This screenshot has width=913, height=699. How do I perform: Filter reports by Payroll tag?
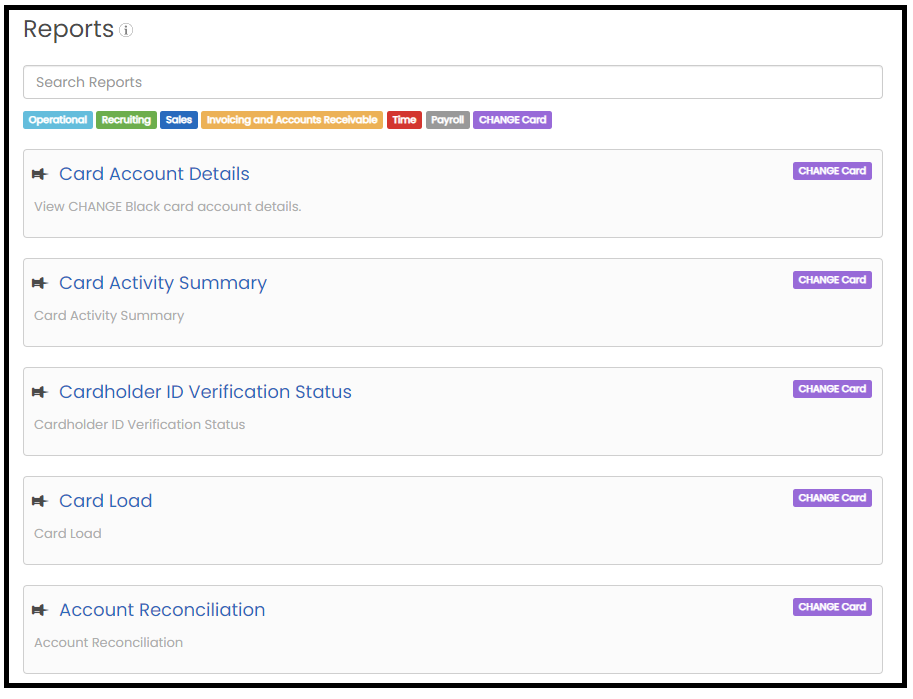pyautogui.click(x=447, y=120)
